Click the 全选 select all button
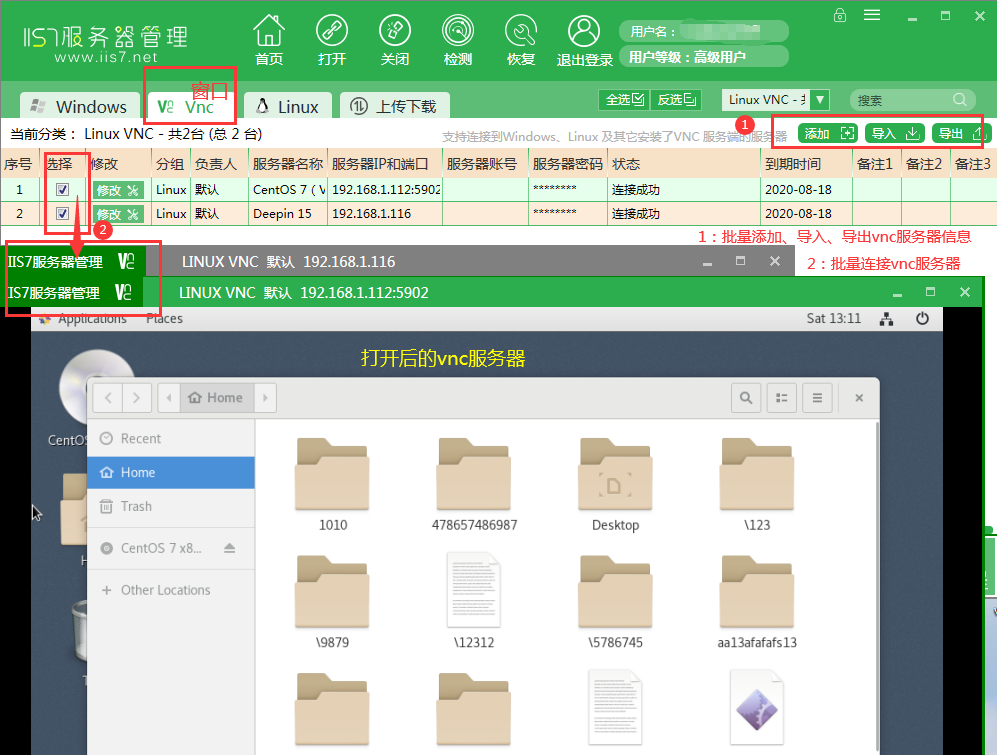The width and height of the screenshot is (997, 755). tap(624, 100)
